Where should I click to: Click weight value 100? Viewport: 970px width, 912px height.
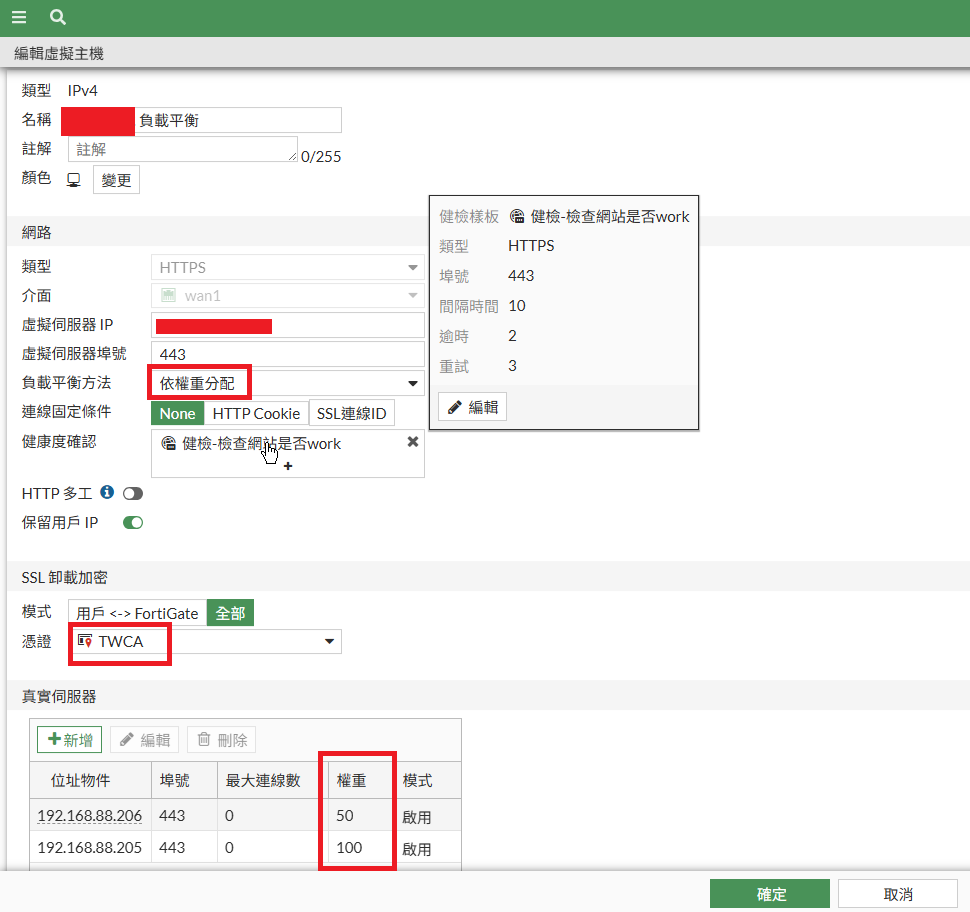pyautogui.click(x=349, y=848)
